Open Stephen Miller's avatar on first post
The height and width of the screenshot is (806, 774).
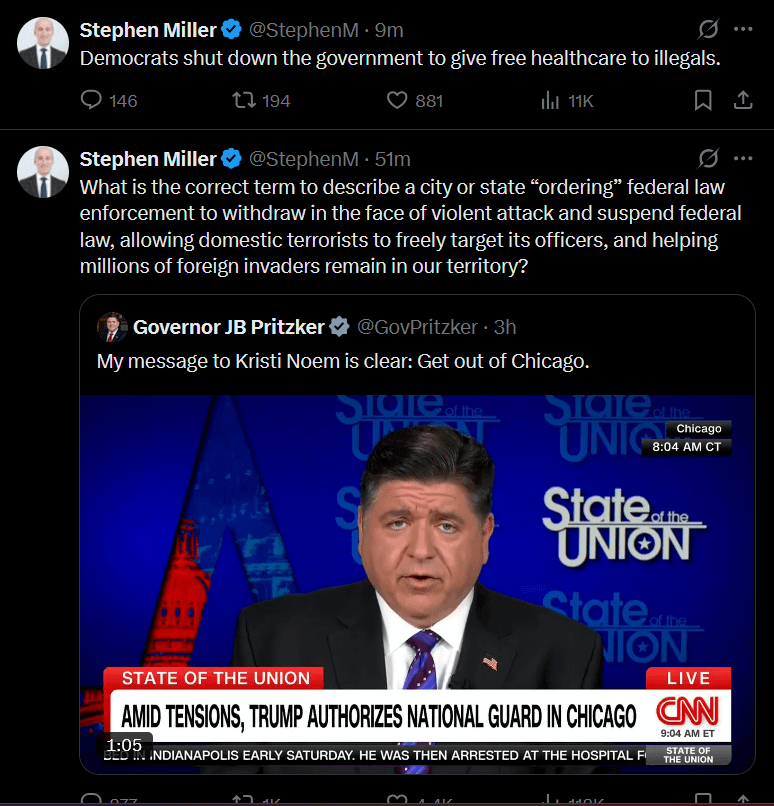click(43, 43)
